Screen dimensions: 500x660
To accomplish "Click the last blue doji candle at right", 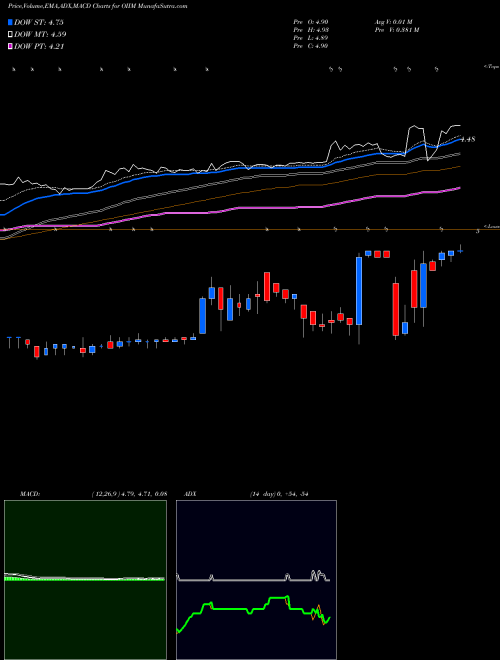I will 460,251.
